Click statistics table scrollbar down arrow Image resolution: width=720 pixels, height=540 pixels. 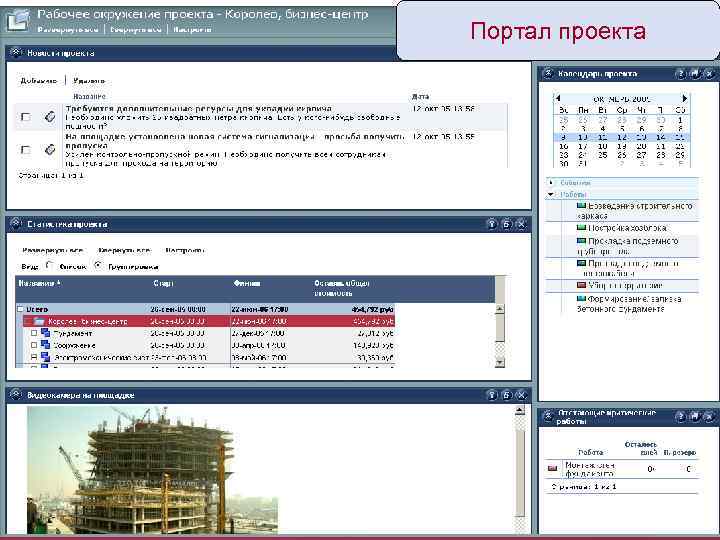(500, 362)
